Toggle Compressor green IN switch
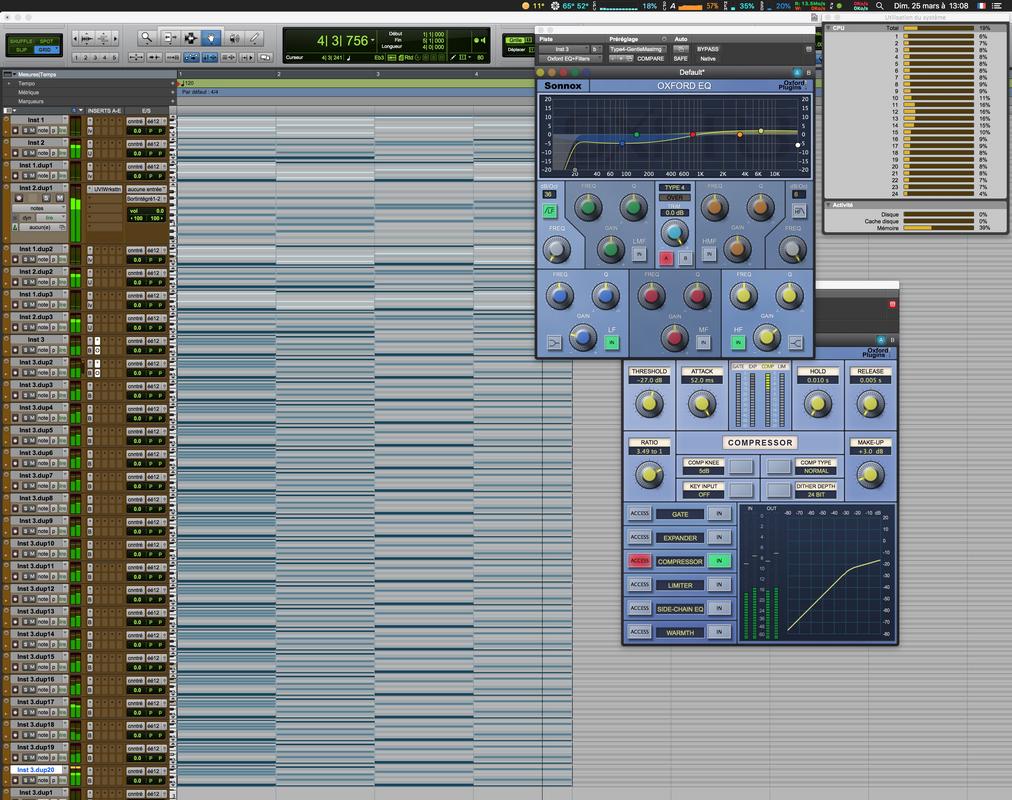Viewport: 1012px width, 800px height. [x=719, y=561]
